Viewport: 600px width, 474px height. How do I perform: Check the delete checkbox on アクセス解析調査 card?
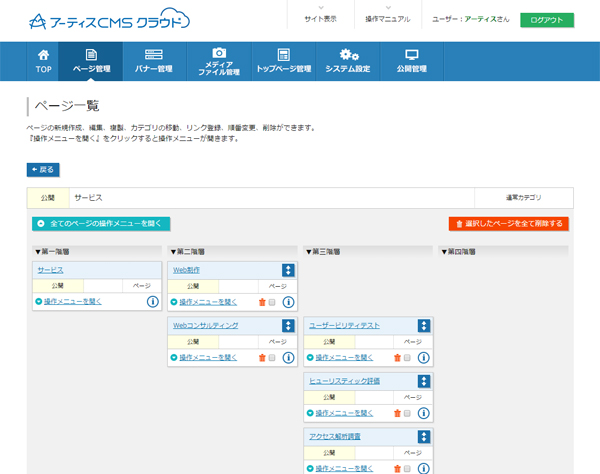click(408, 469)
